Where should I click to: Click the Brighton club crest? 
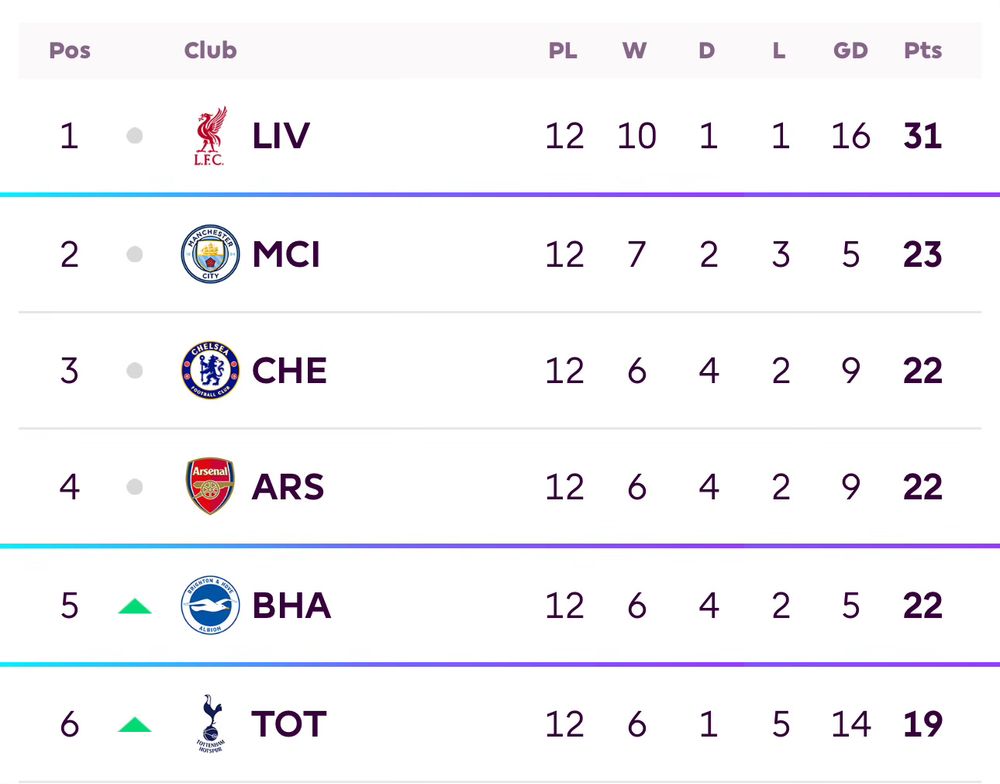click(210, 606)
